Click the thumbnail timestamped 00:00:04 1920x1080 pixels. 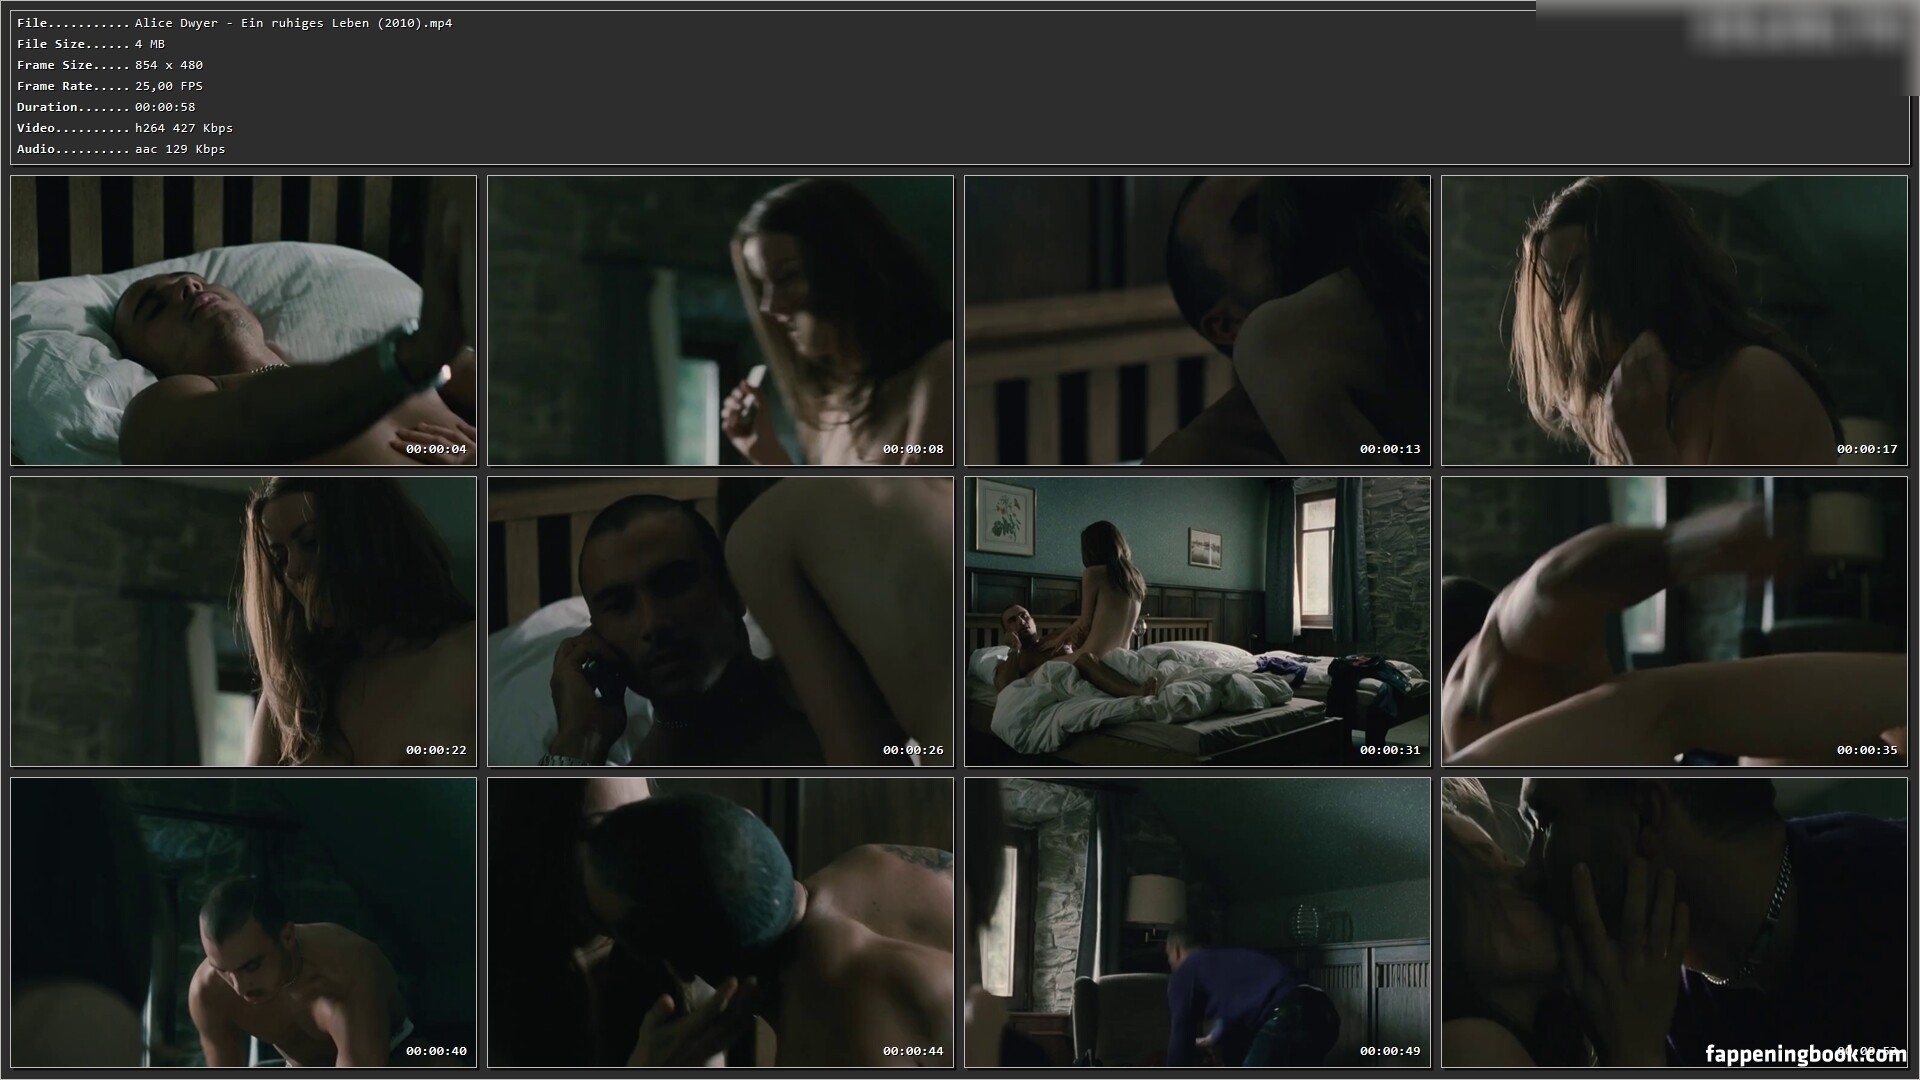click(243, 320)
